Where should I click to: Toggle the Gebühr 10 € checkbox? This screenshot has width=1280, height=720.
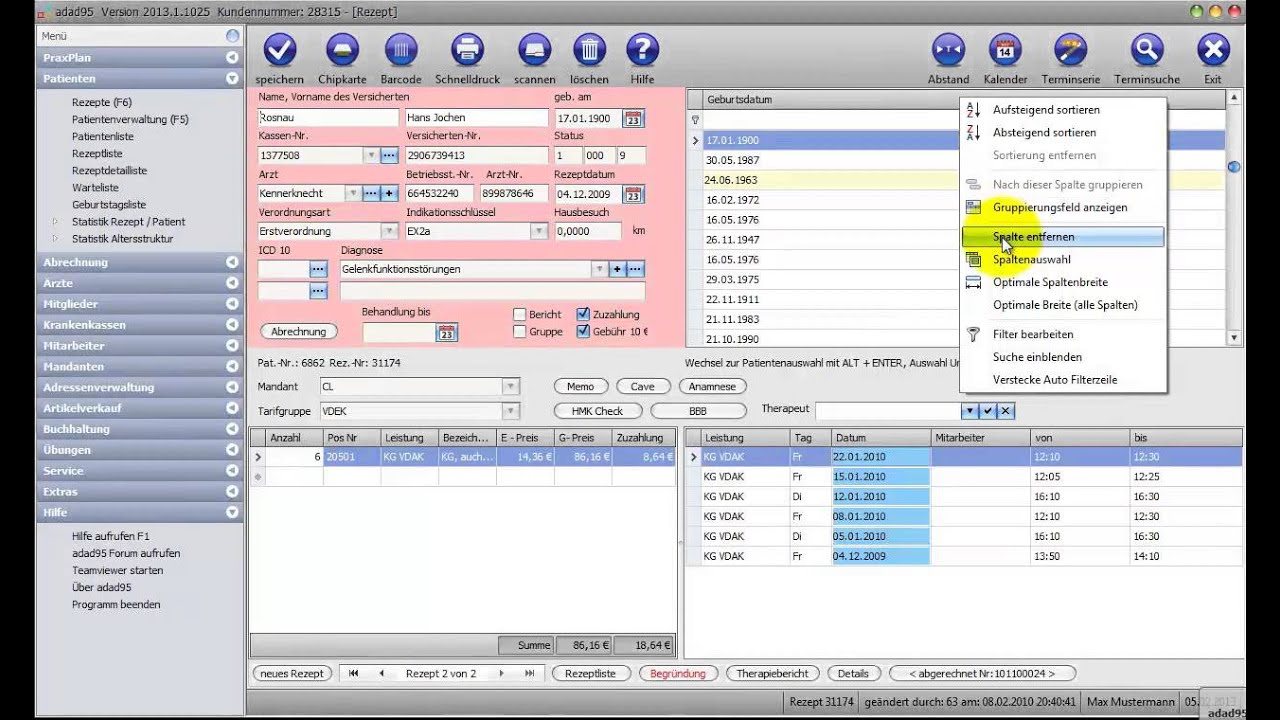[x=583, y=332]
